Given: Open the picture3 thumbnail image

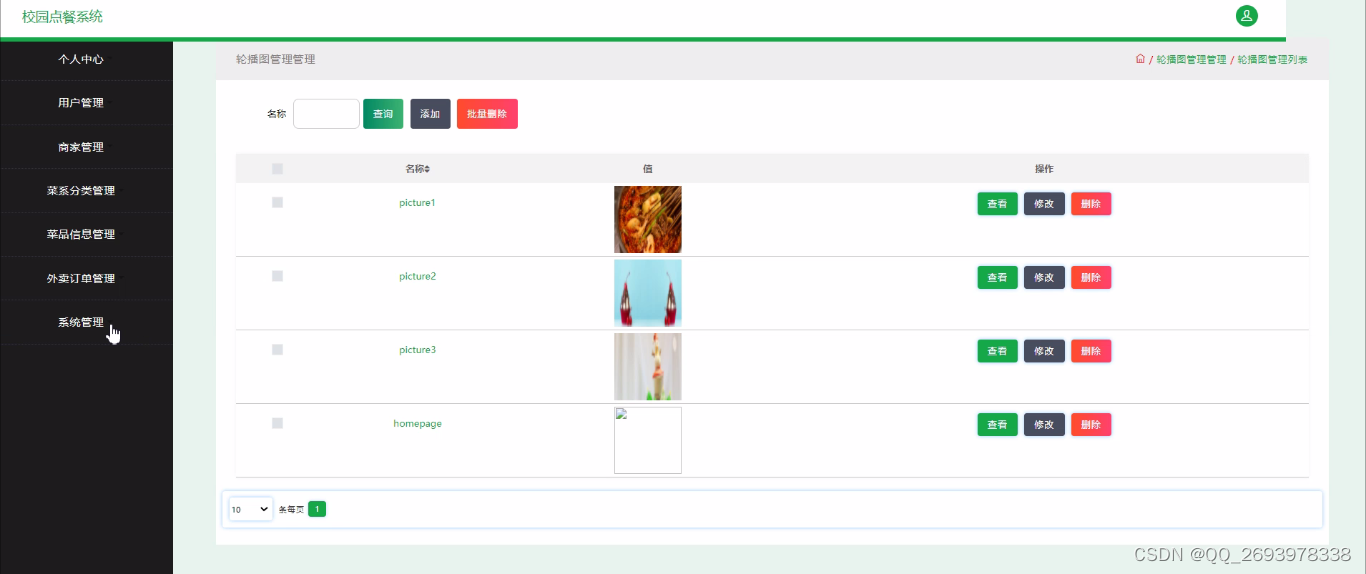Looking at the screenshot, I should tap(648, 366).
